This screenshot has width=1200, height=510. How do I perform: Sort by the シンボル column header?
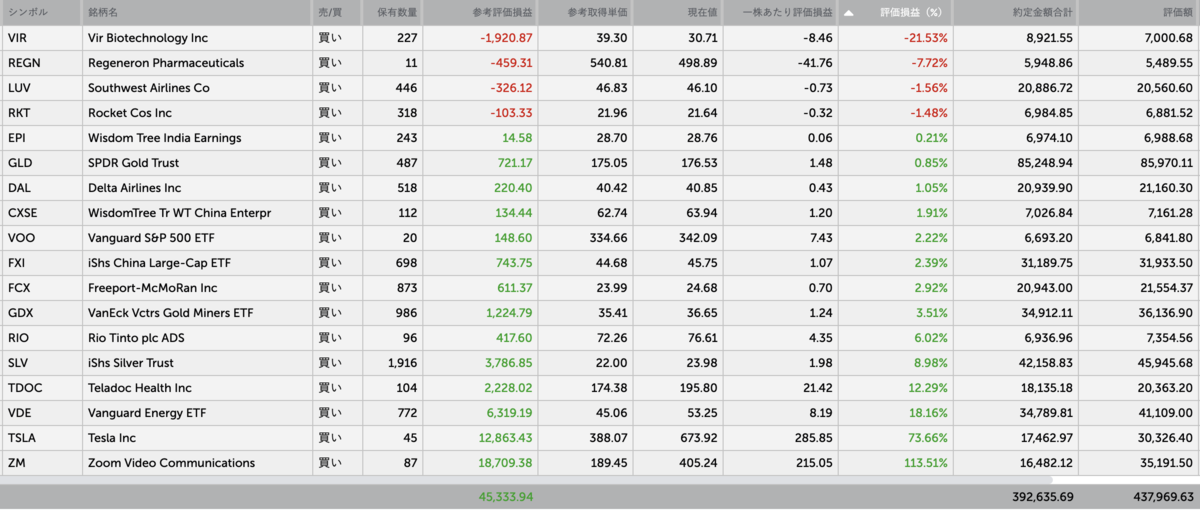pyautogui.click(x=41, y=13)
